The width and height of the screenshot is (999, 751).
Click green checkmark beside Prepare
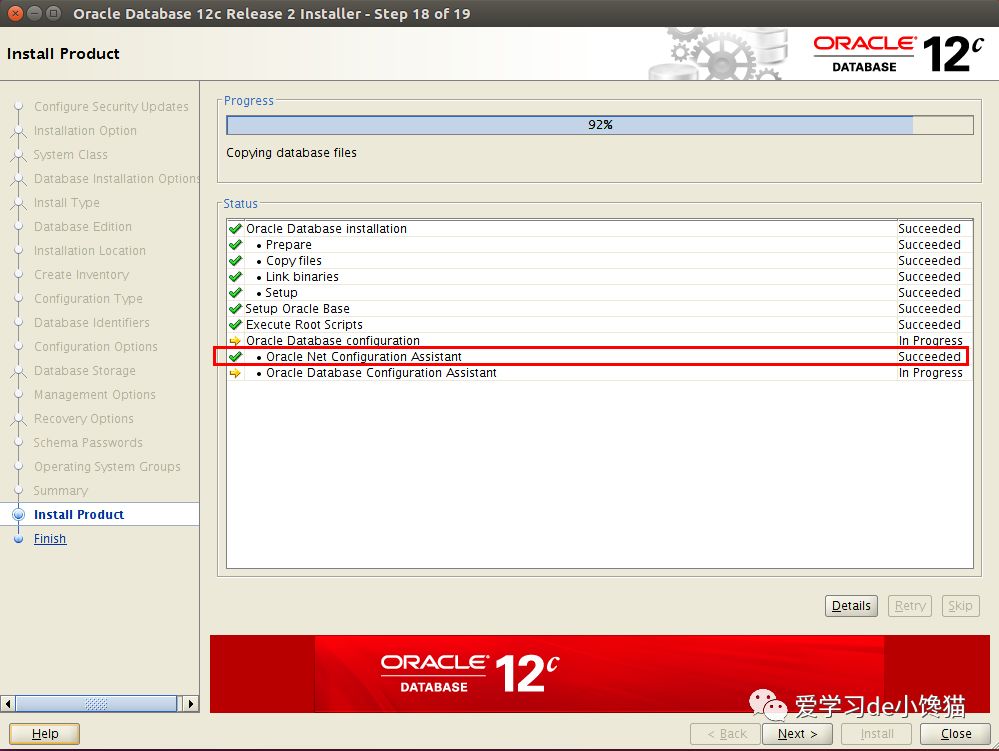pyautogui.click(x=235, y=244)
